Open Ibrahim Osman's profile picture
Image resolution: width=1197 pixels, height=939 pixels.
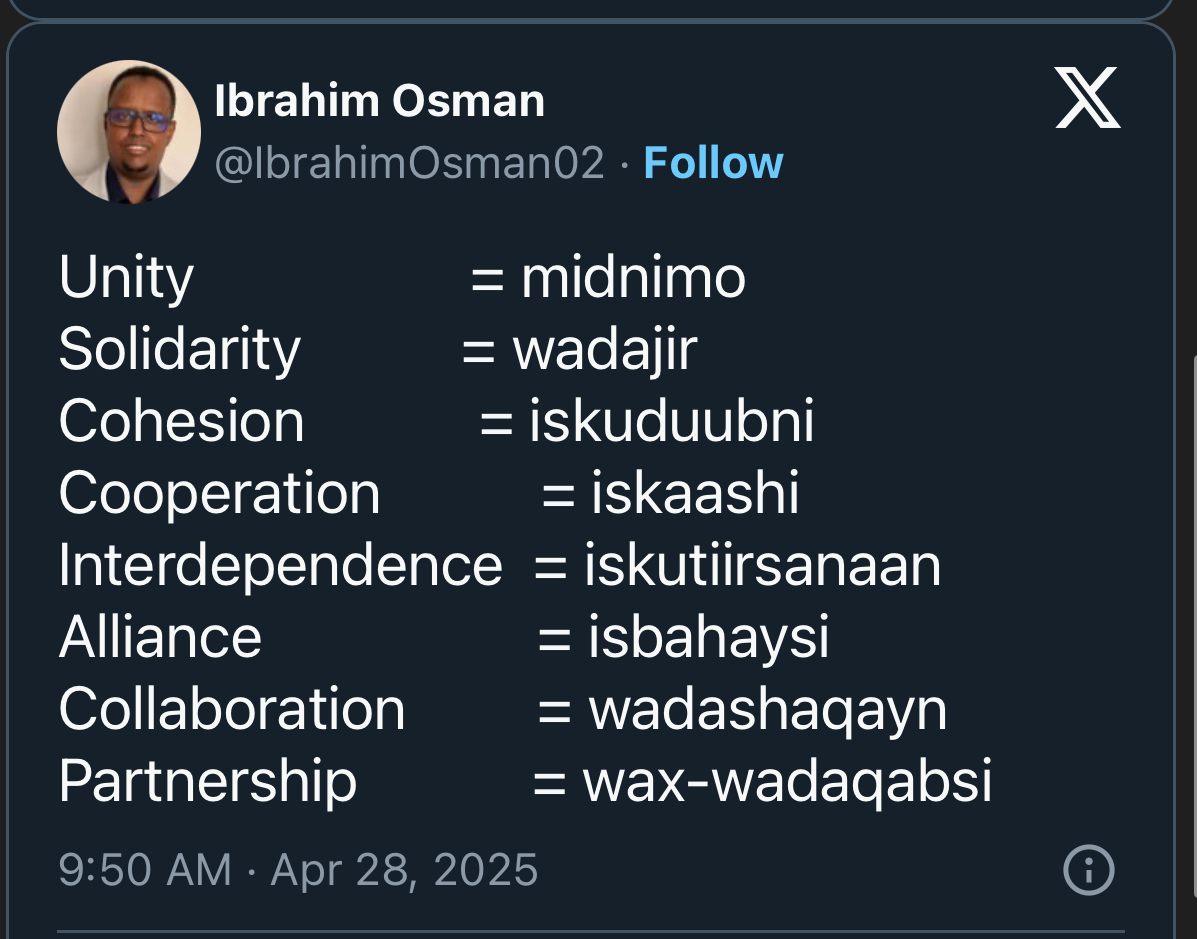click(x=129, y=131)
